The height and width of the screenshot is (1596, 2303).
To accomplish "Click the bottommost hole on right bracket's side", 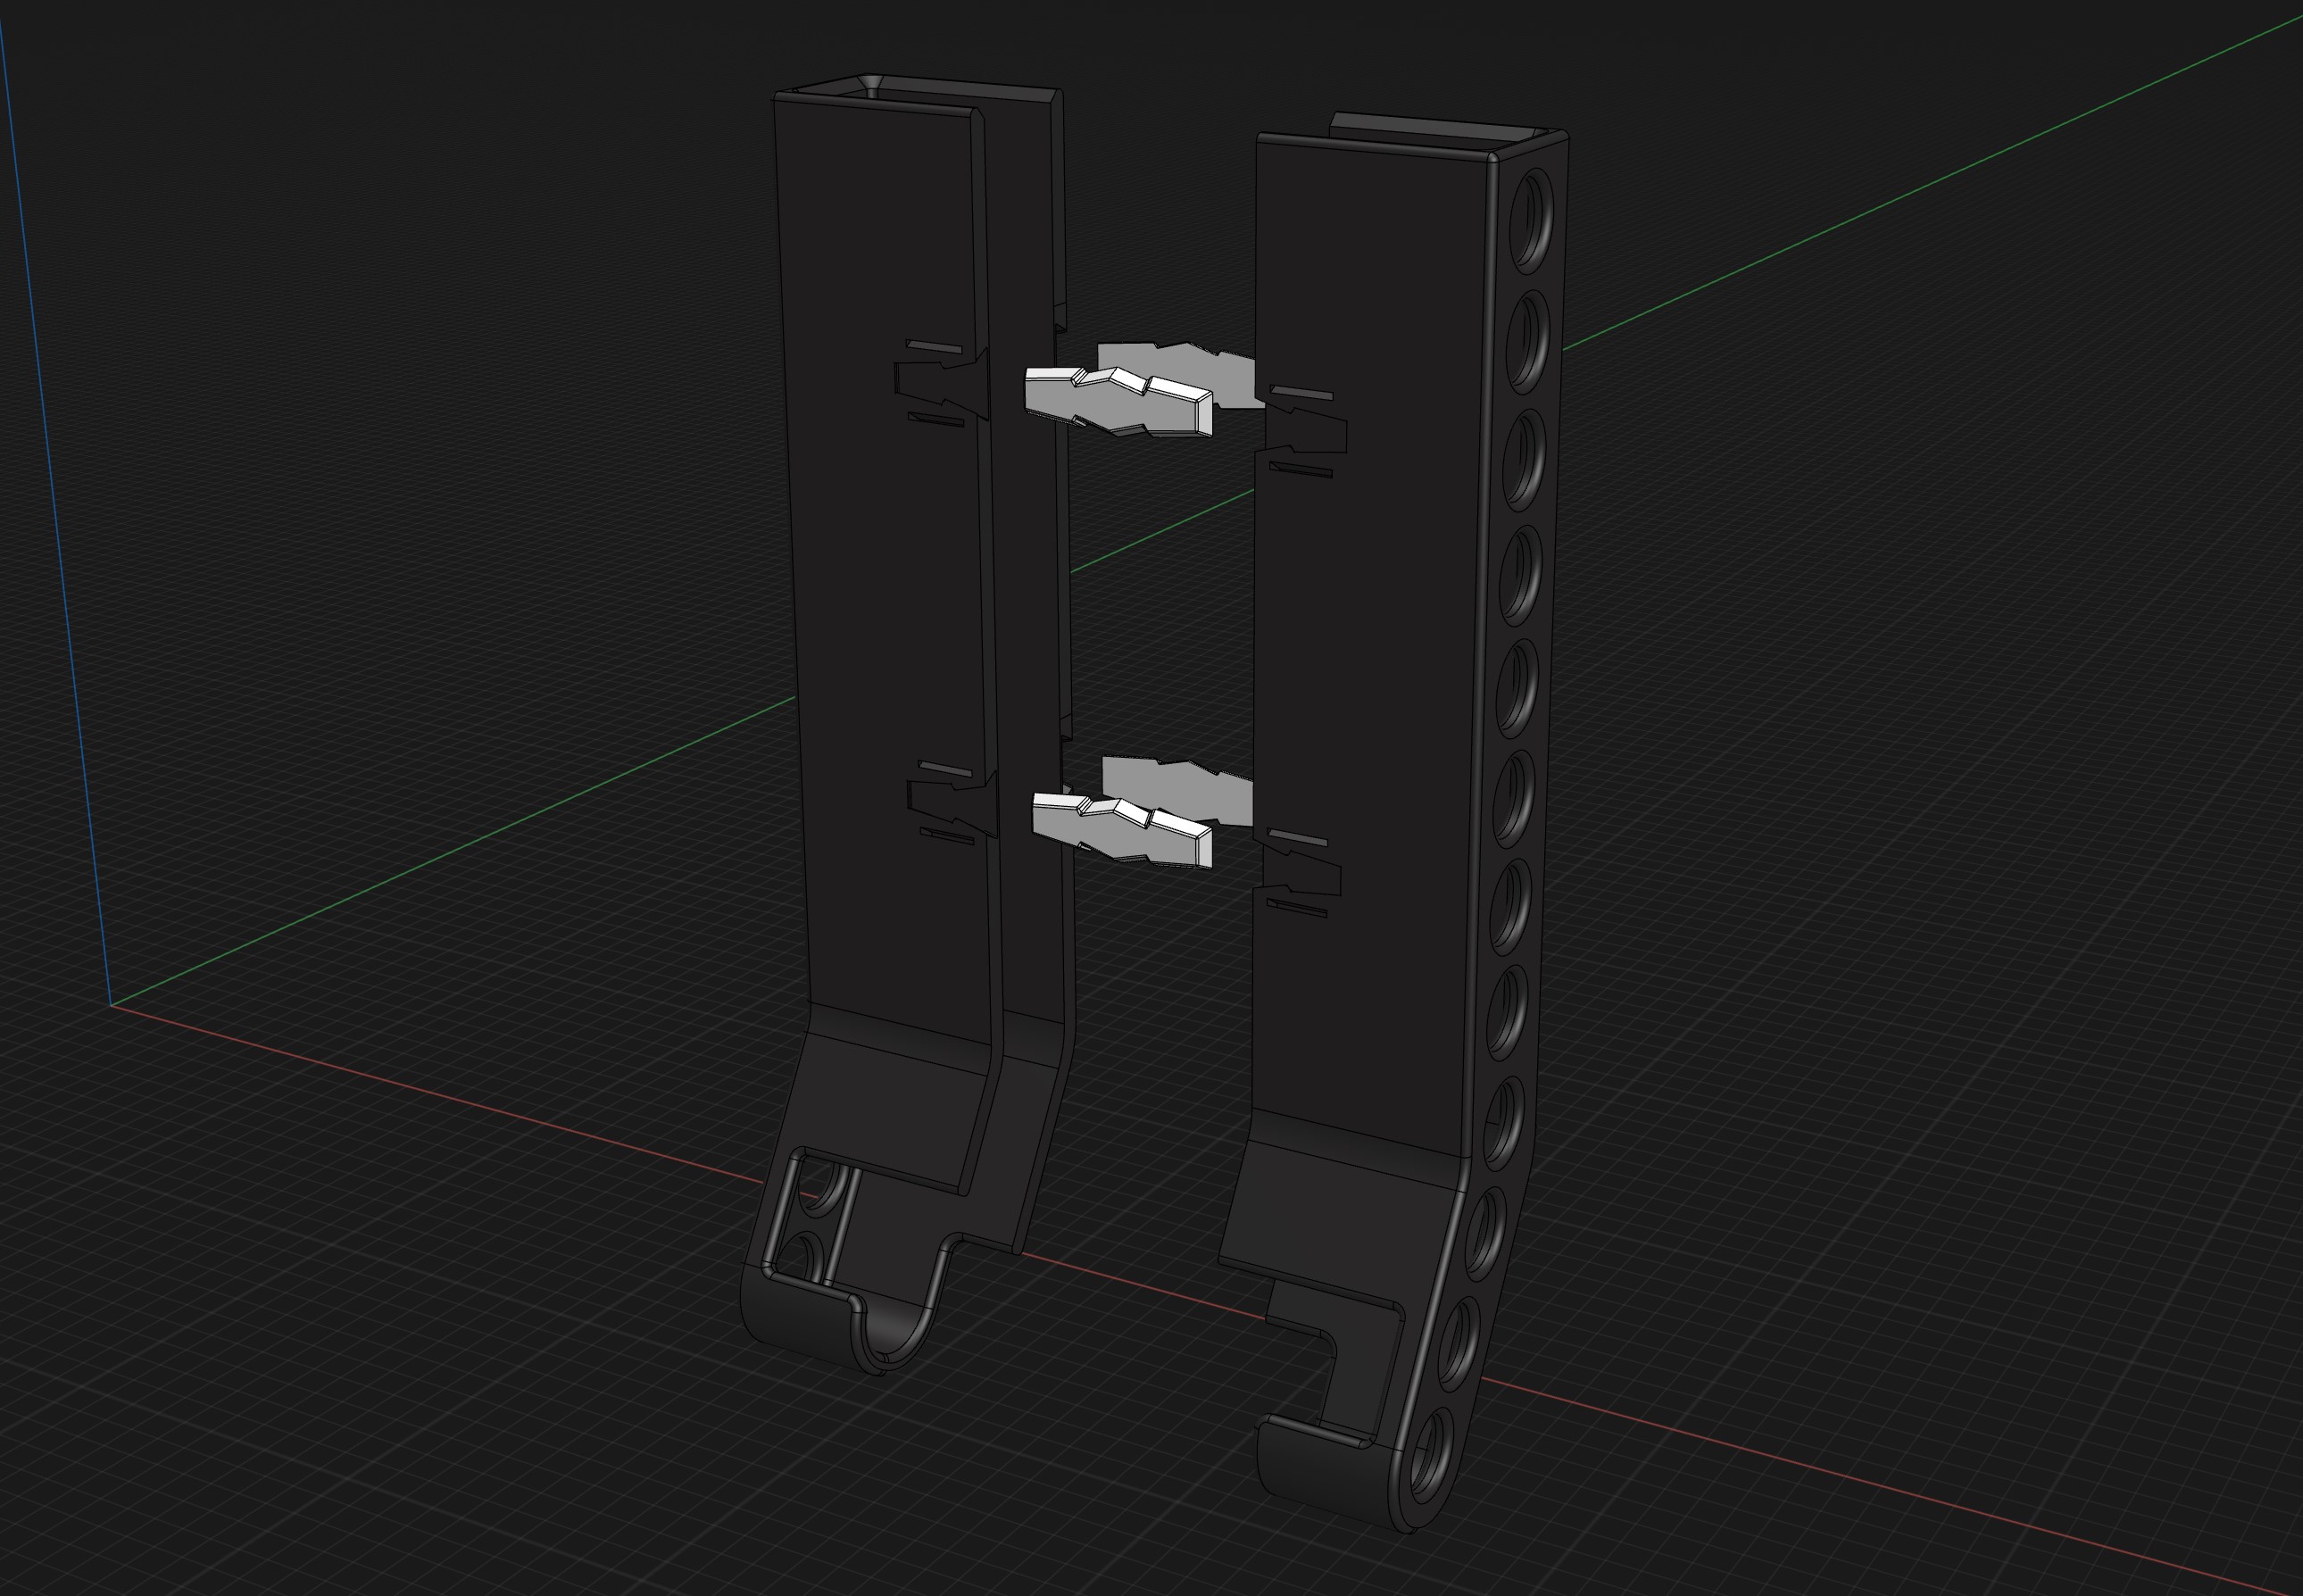I will point(1430,1454).
